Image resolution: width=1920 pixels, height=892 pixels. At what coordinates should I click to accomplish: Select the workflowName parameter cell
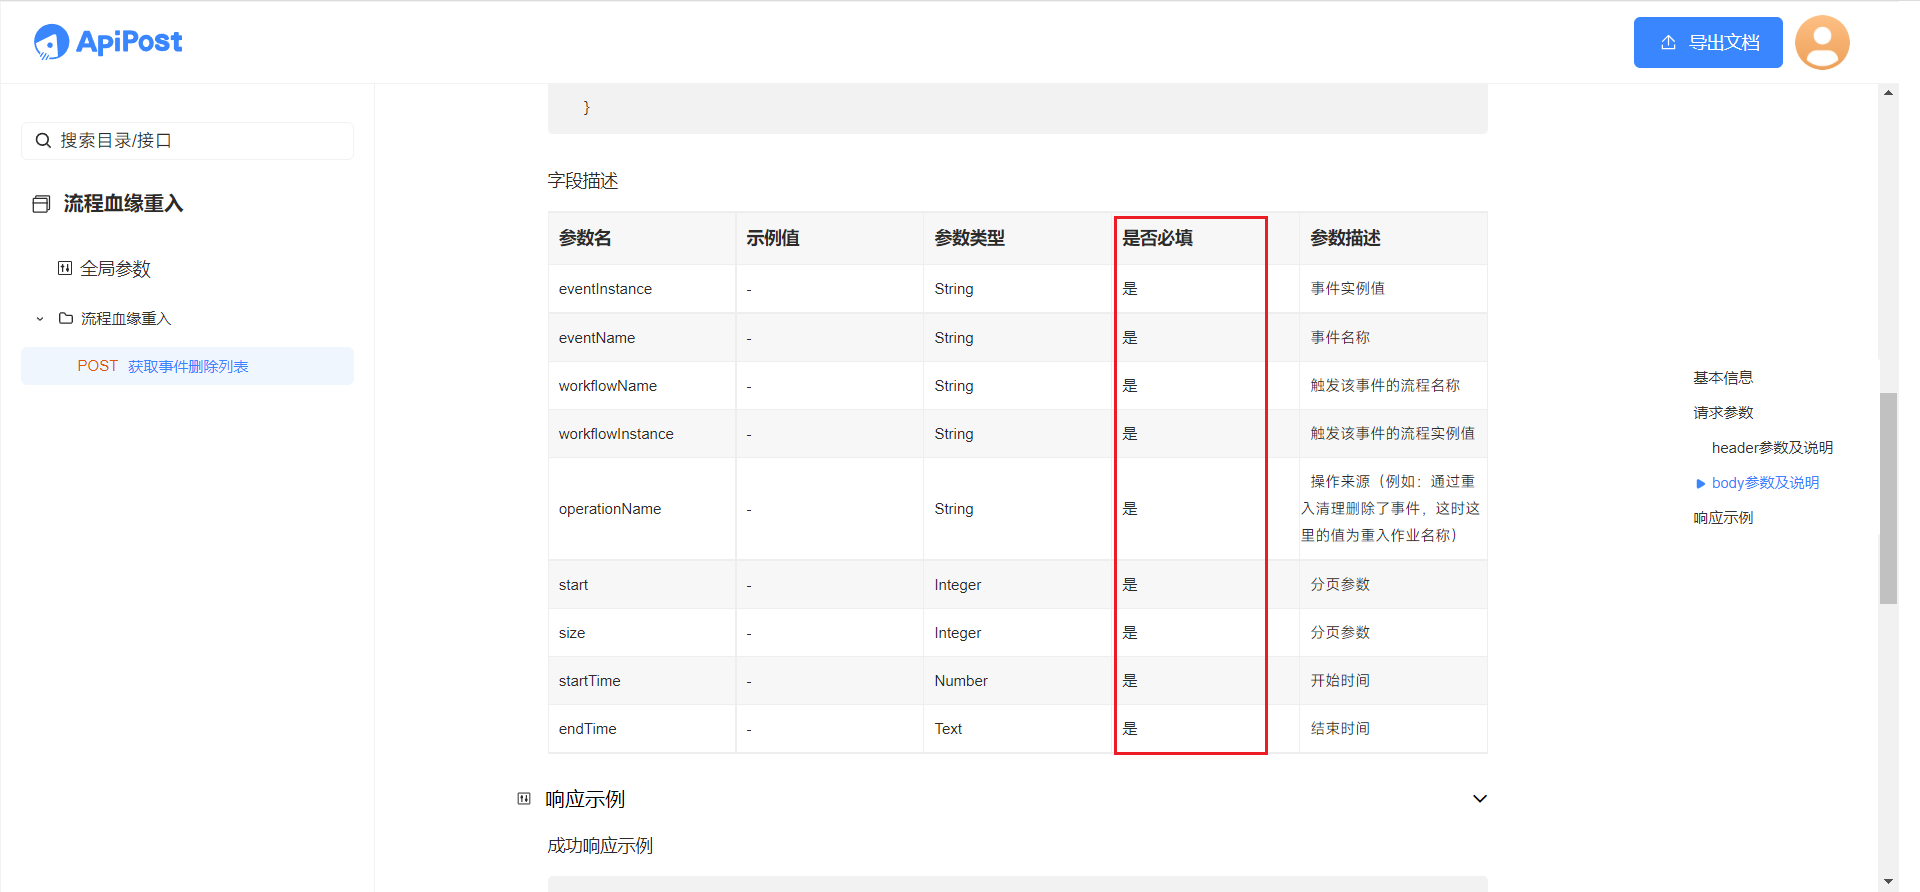point(642,386)
